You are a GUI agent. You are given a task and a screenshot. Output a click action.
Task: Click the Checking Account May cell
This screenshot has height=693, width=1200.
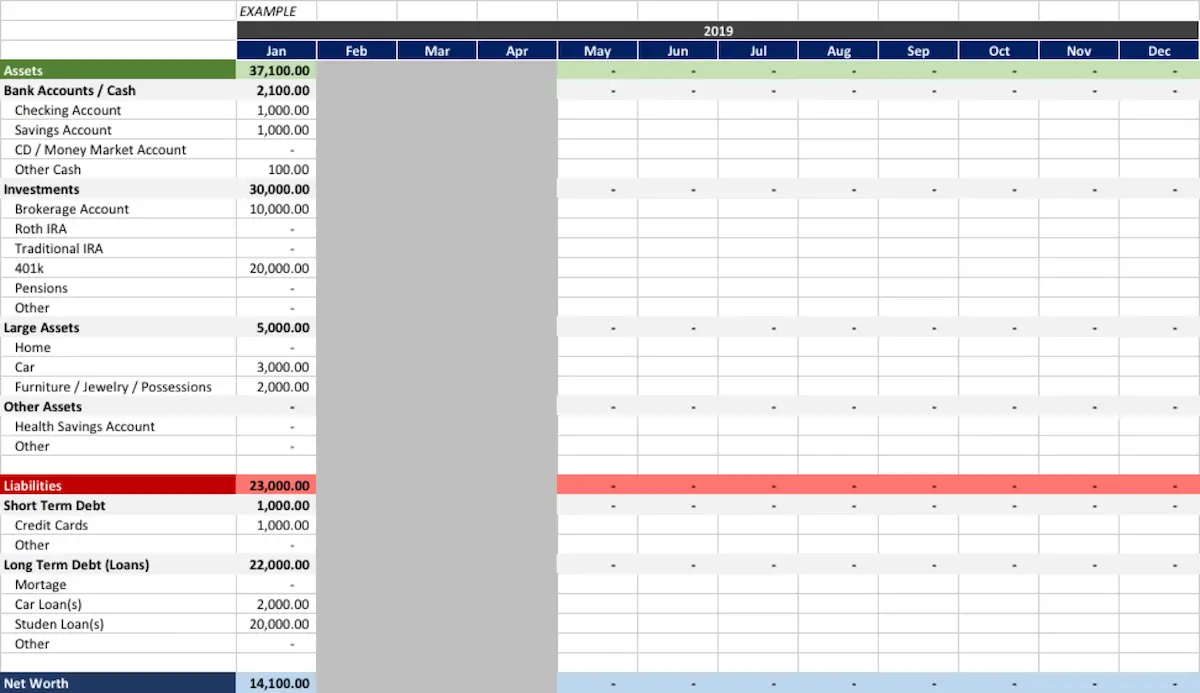click(x=598, y=110)
